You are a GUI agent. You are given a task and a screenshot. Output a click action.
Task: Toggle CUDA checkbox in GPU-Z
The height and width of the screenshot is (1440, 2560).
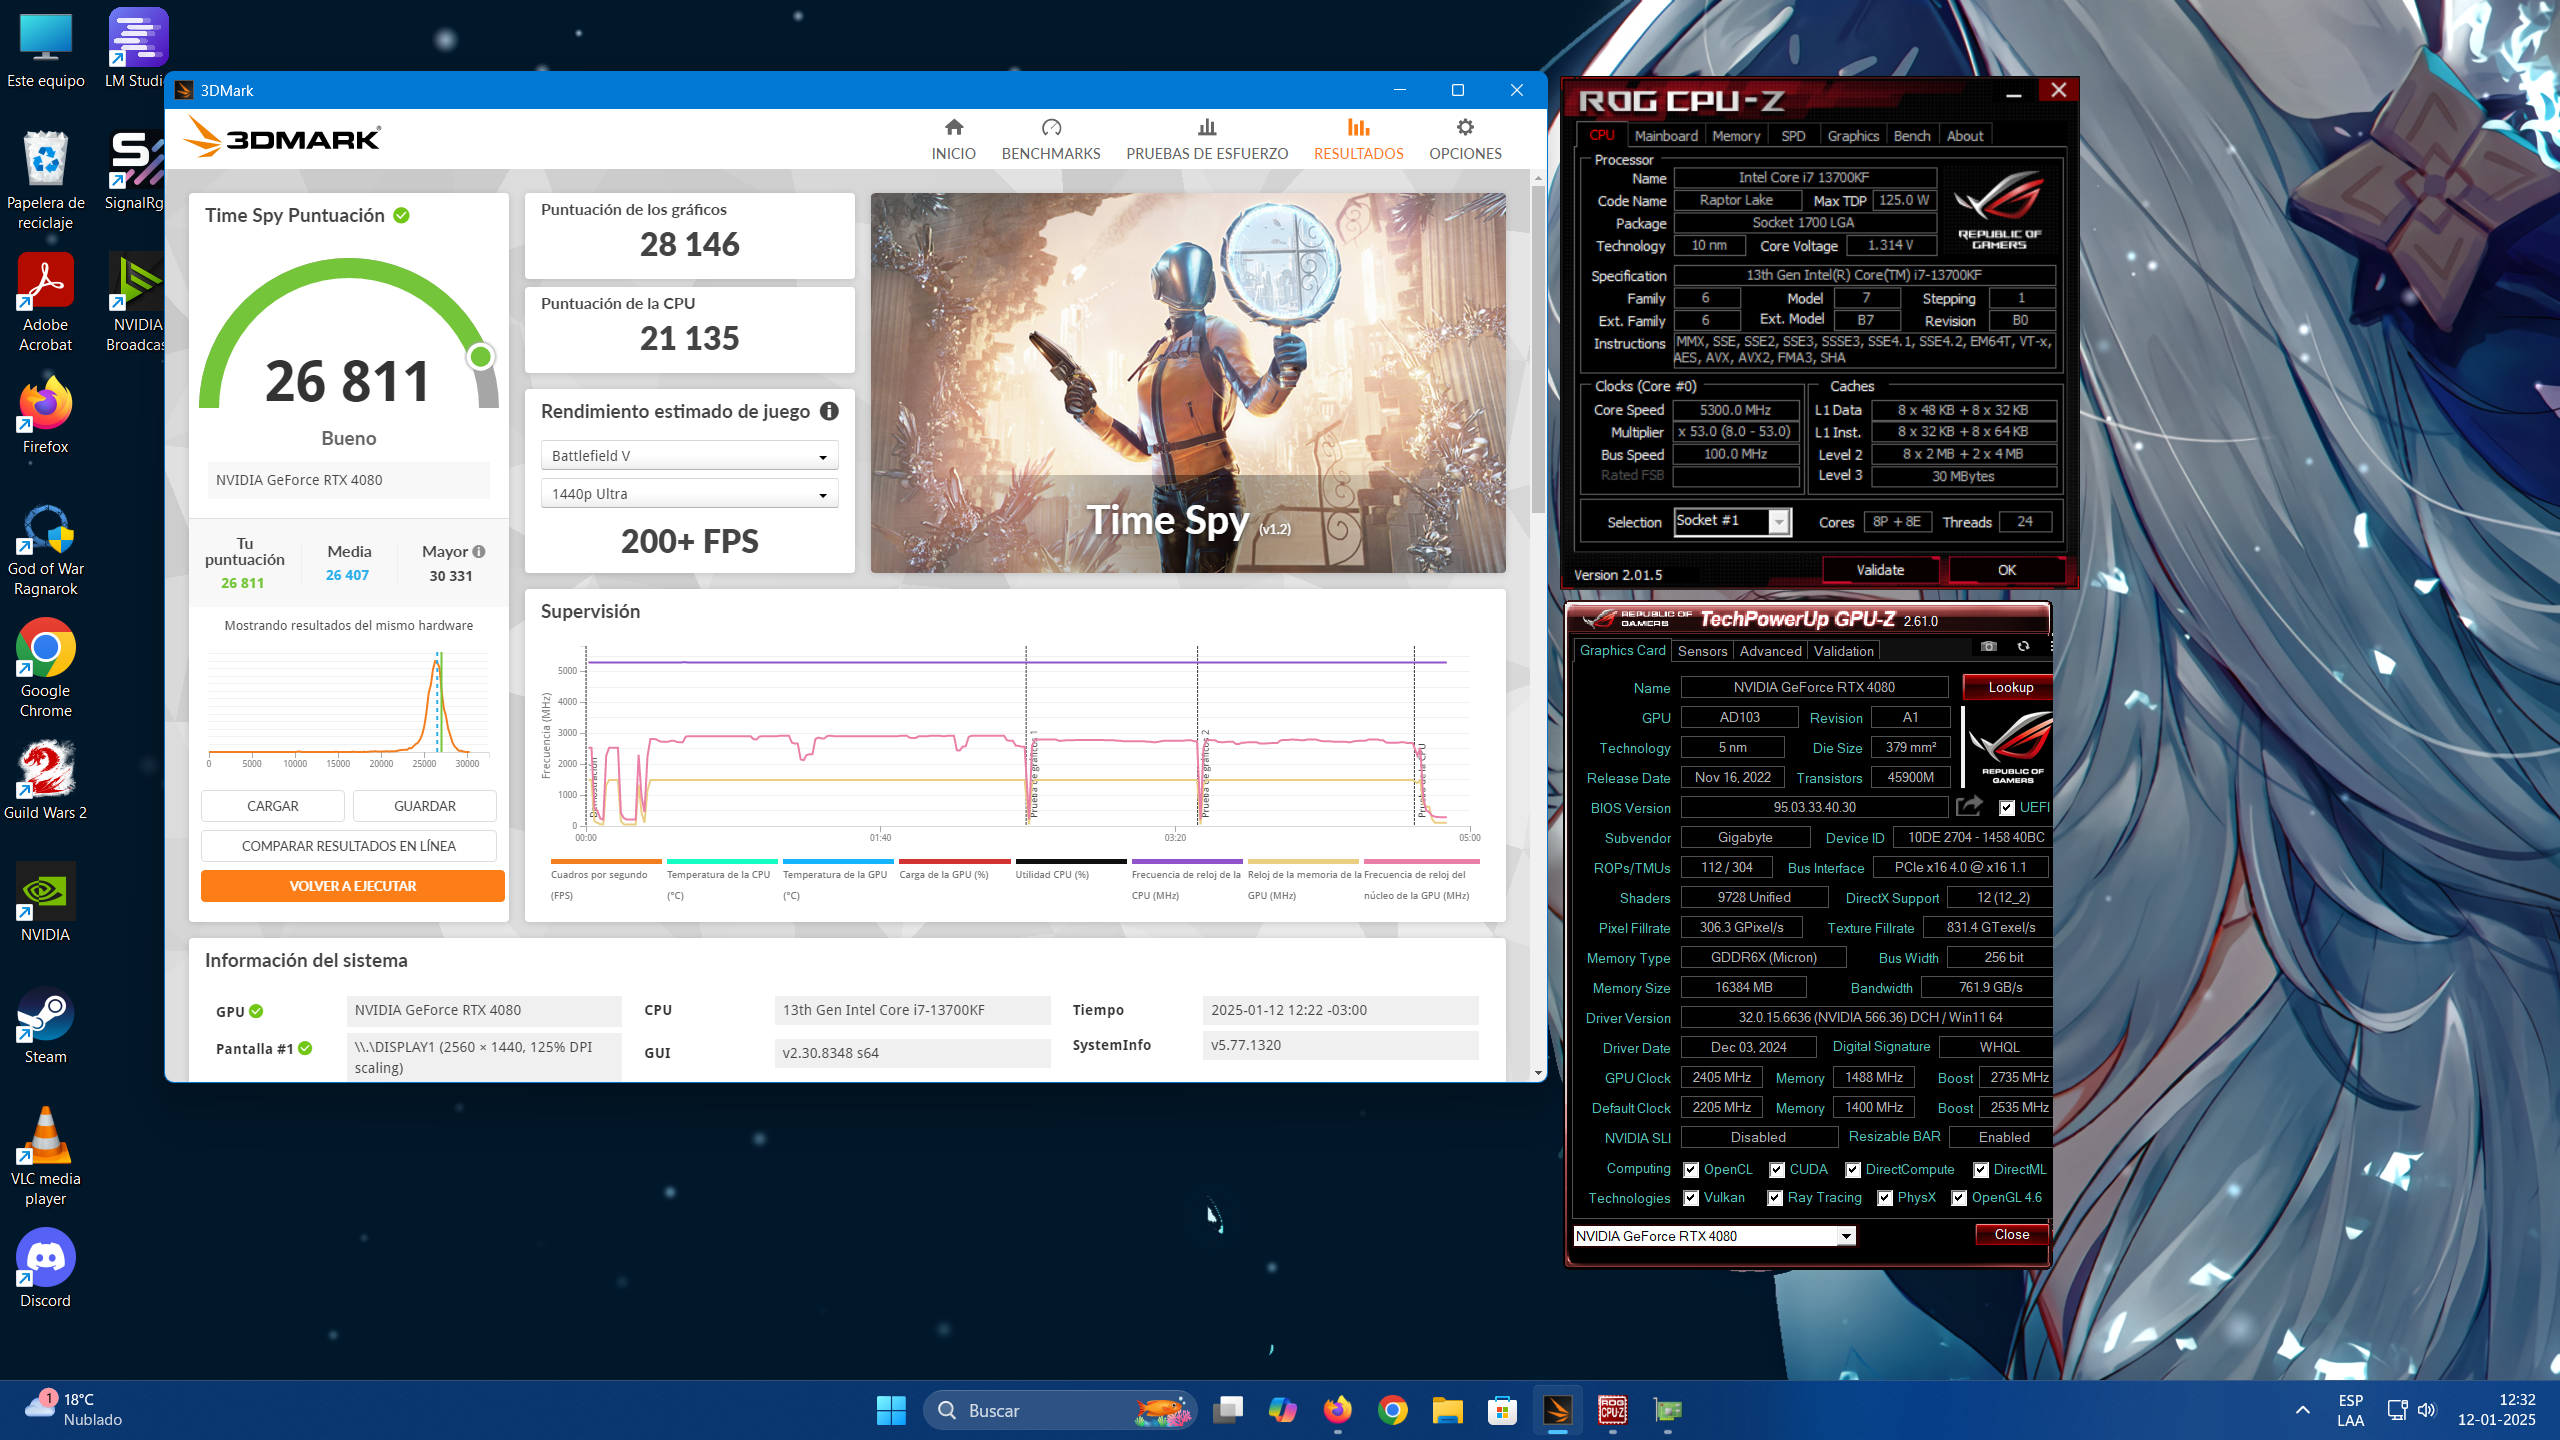pyautogui.click(x=1776, y=1170)
